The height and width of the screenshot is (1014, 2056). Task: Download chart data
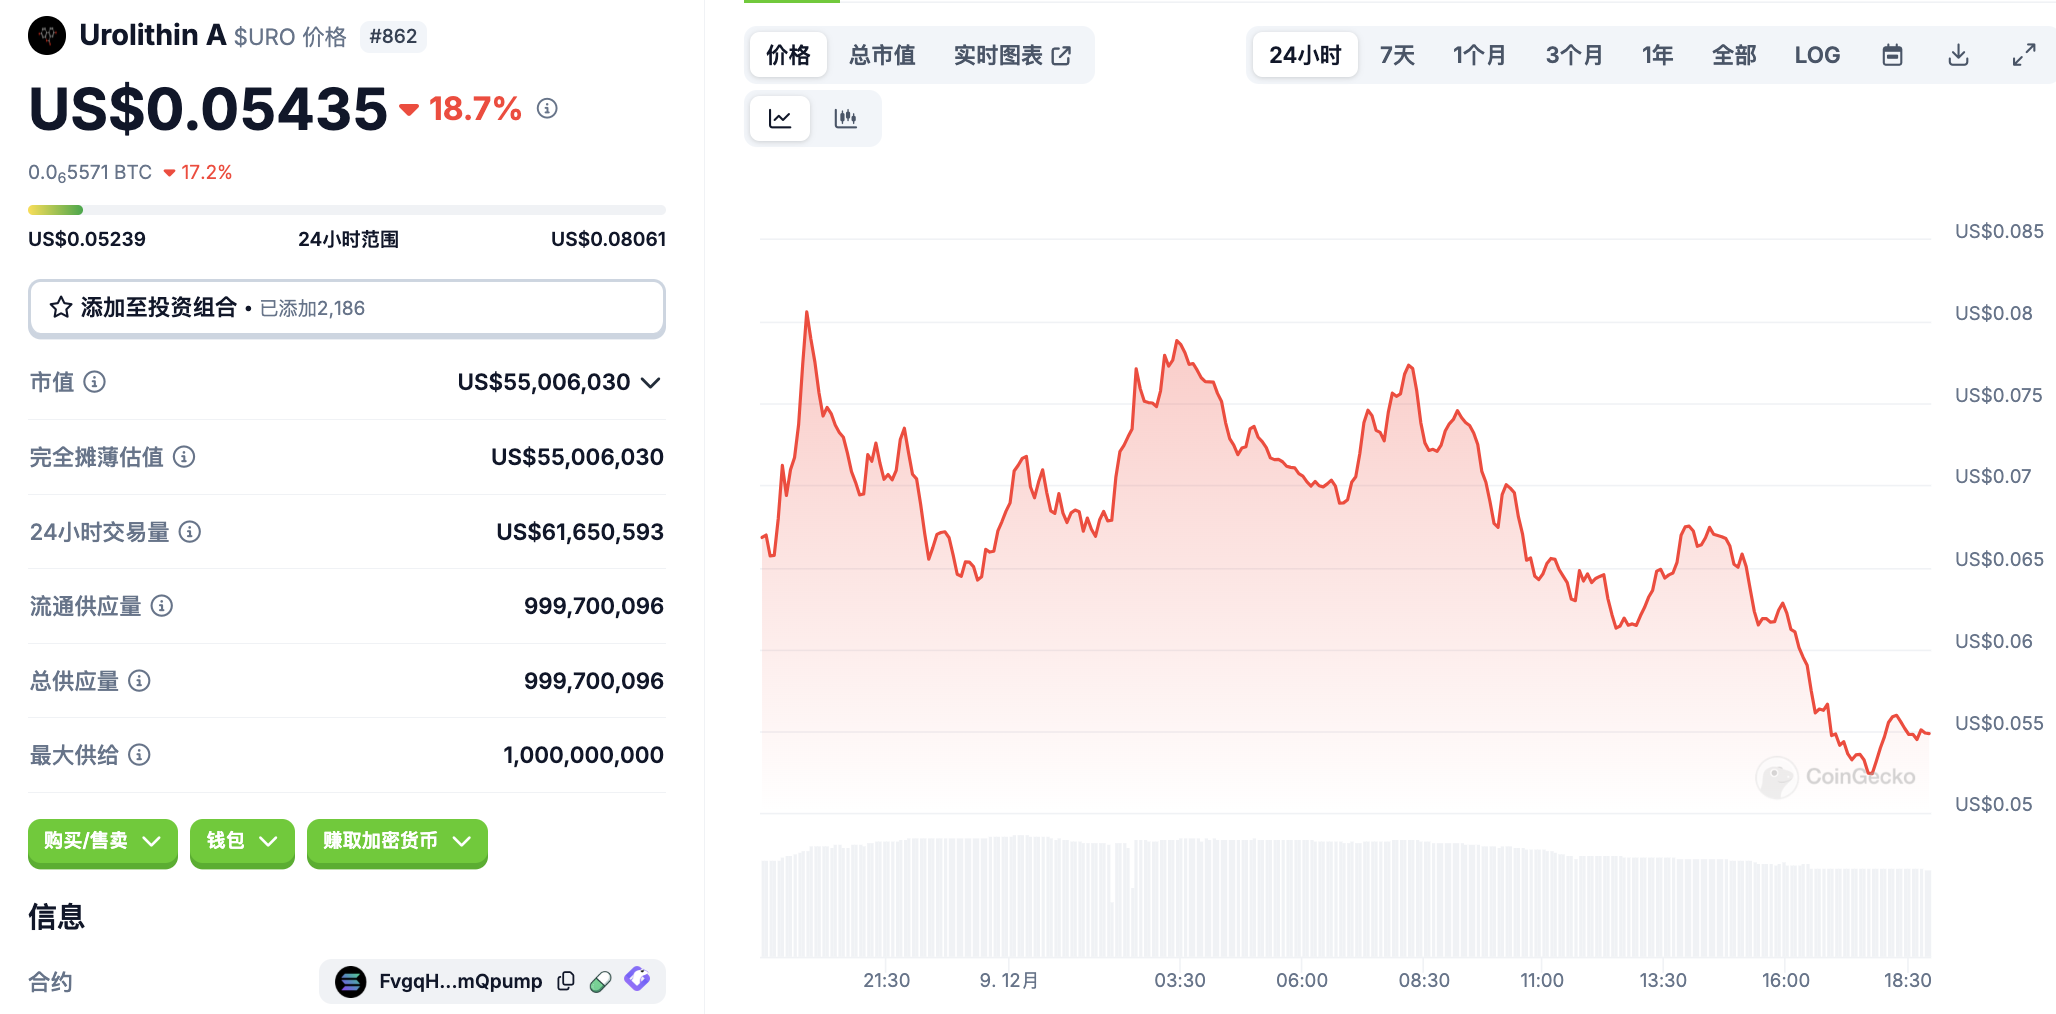click(1958, 55)
